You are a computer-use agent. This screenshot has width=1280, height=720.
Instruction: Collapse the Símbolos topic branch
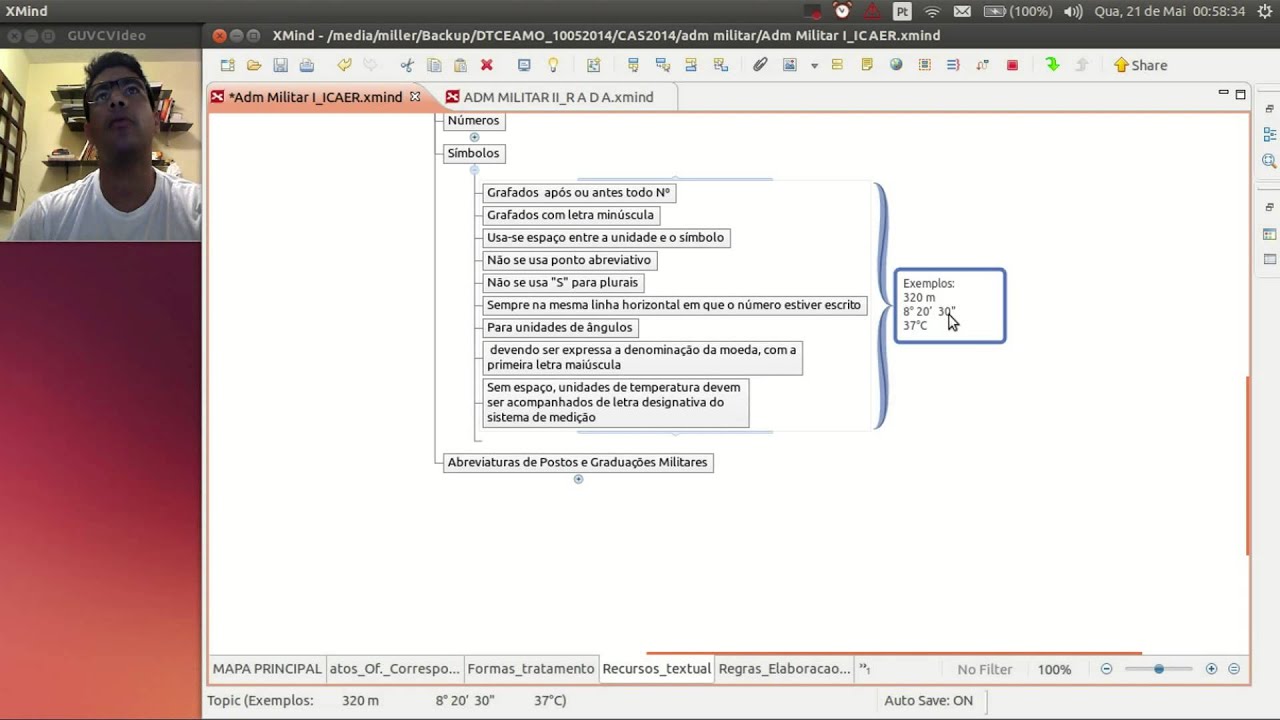pos(474,170)
